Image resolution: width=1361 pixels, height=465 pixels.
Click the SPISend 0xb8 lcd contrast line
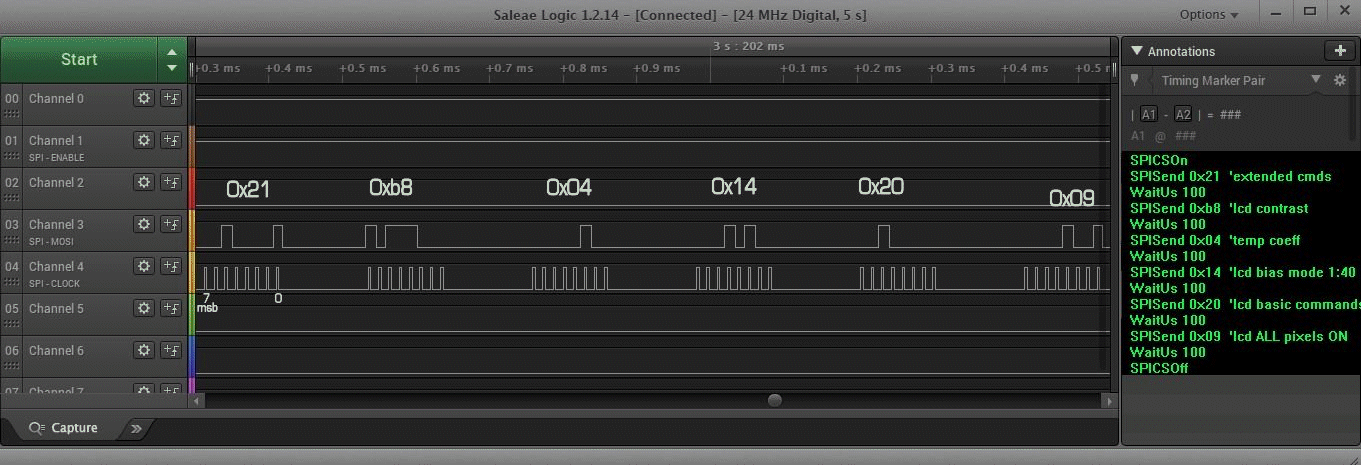coord(1219,208)
